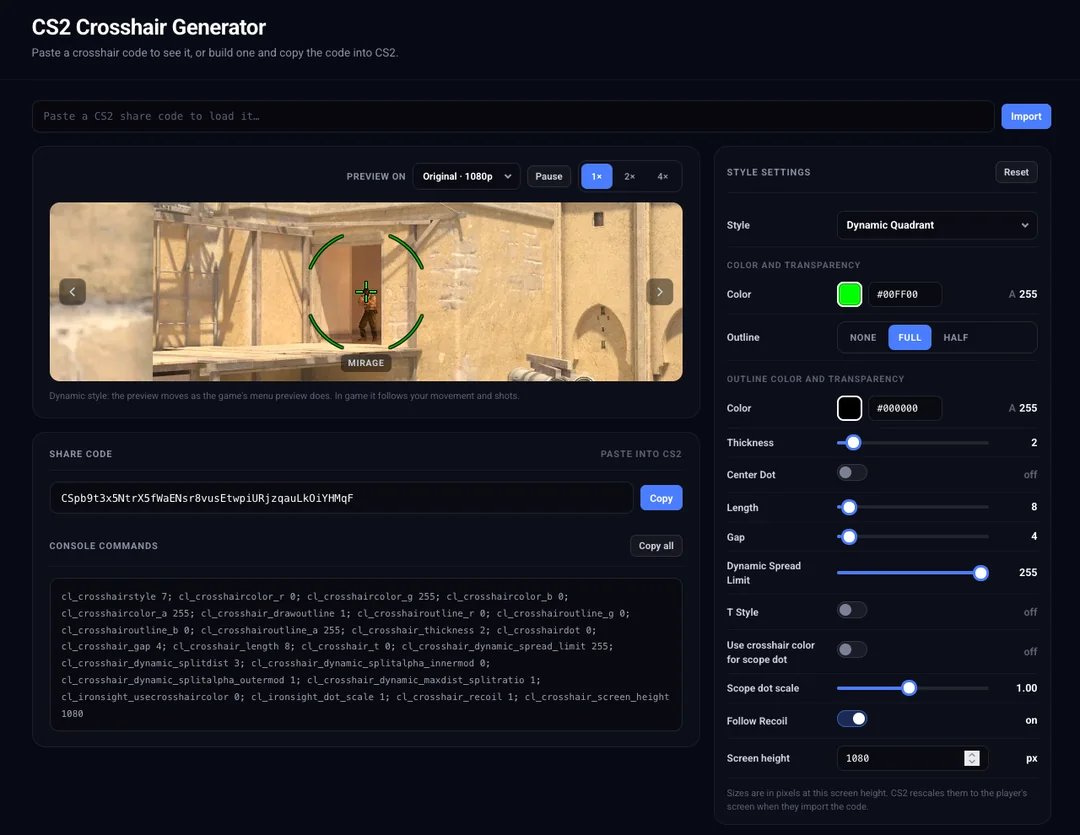
Task: Click the #000000 outline hex field
Action: click(905, 408)
